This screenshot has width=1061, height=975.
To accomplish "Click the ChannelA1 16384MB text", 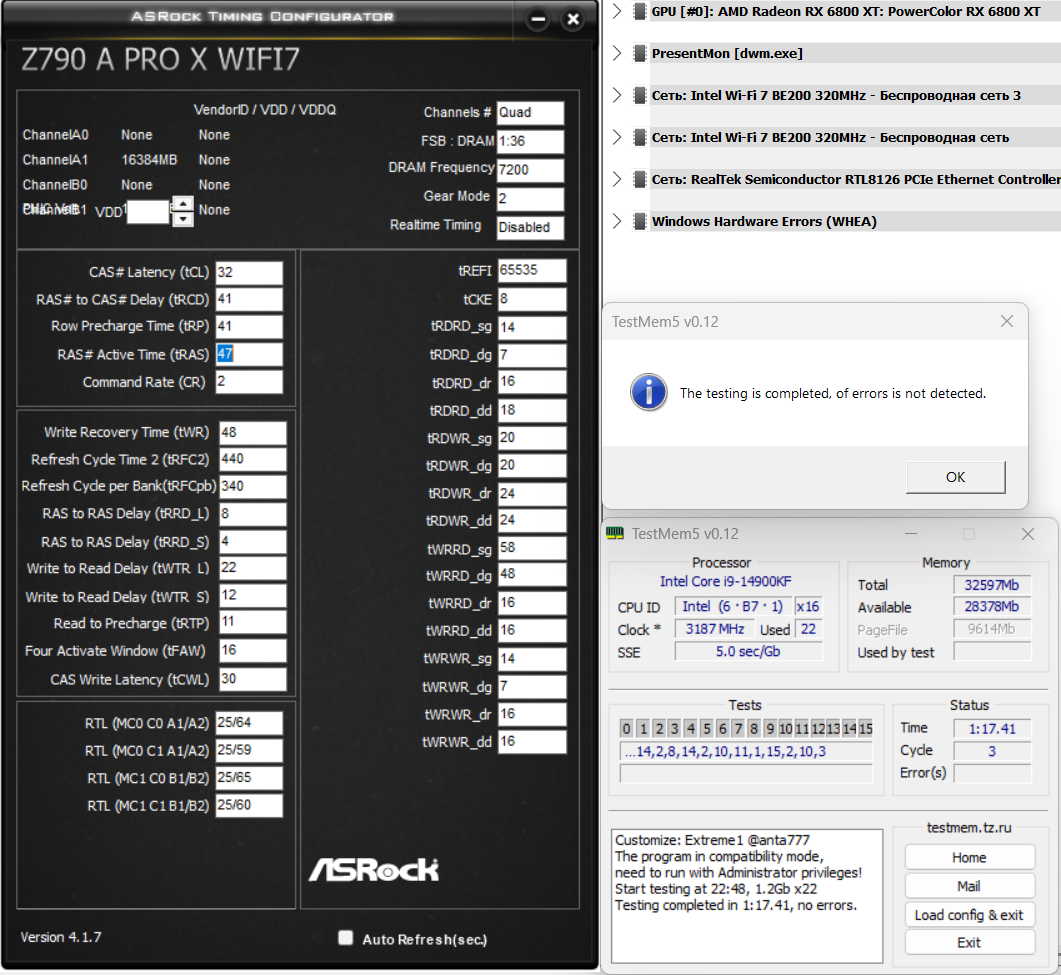I will 149,160.
